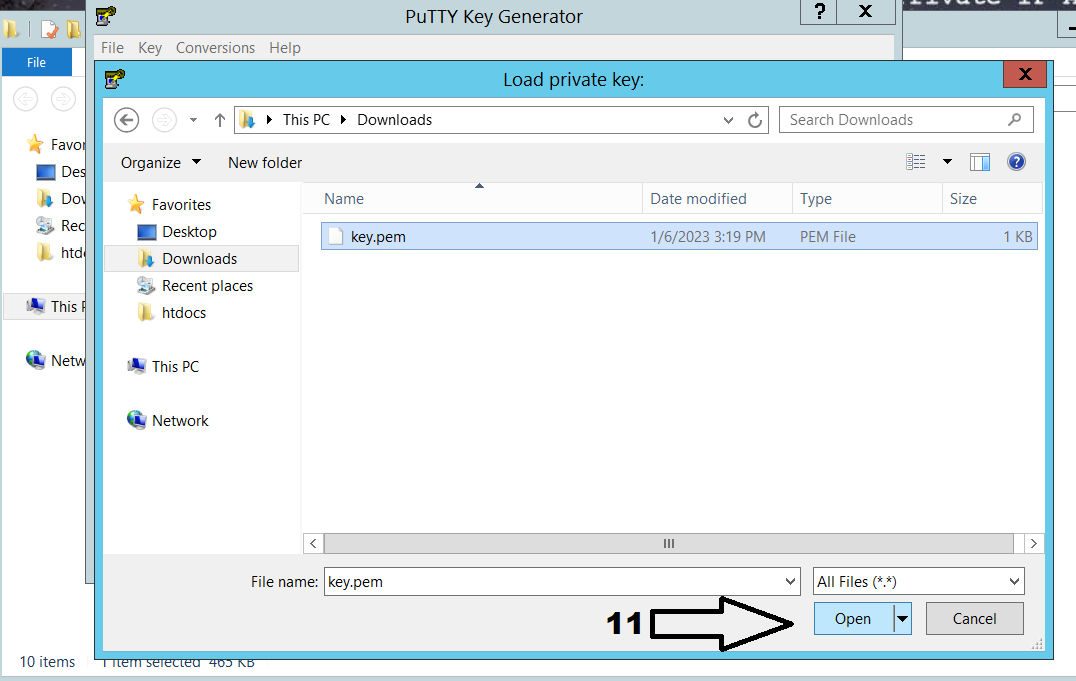Open the File name history dropdown
Screen dimensions: 1076x681
791,581
